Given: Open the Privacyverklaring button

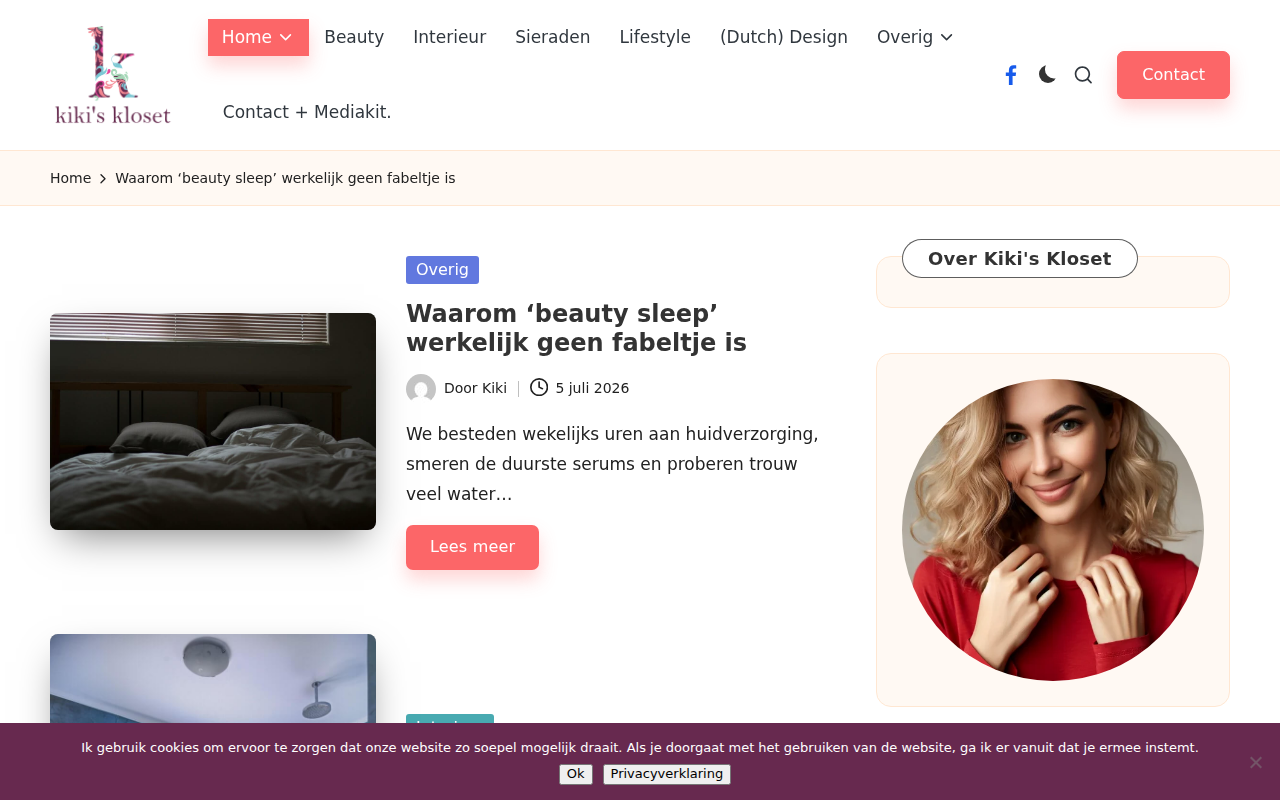Looking at the screenshot, I should point(667,774).
